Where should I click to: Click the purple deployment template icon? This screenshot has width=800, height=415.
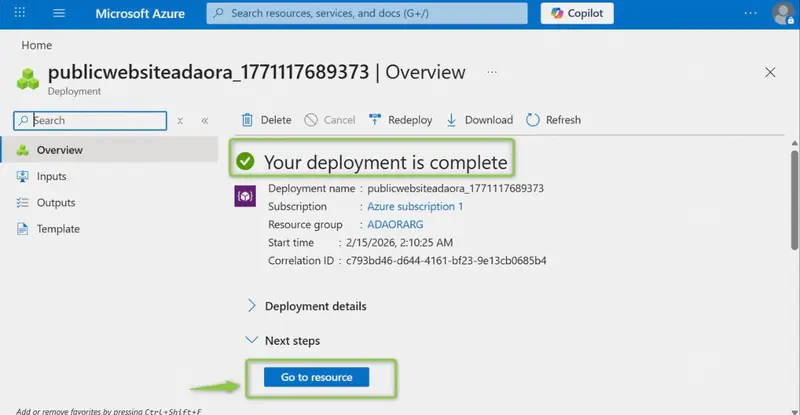(245, 196)
